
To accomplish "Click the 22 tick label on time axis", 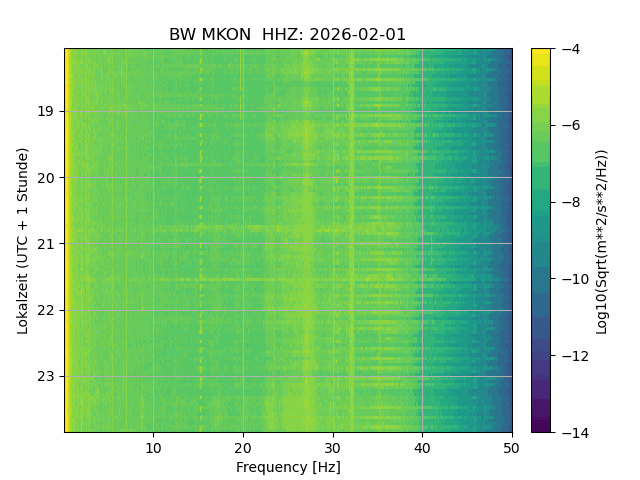I will coord(45,311).
